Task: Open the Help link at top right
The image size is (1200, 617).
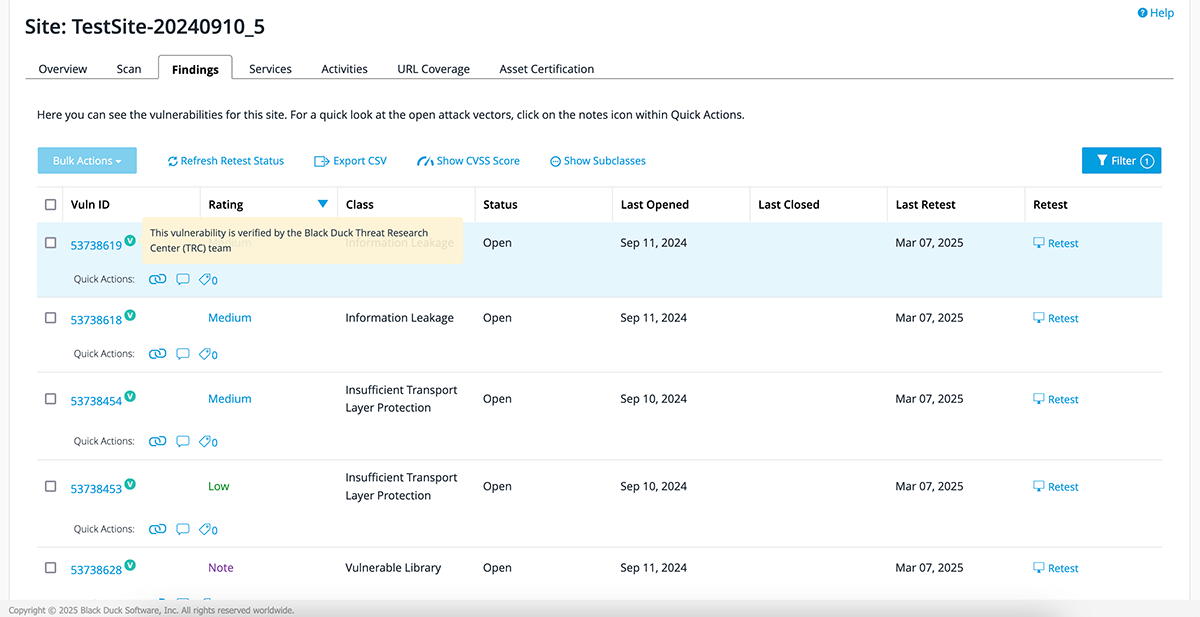Action: point(1156,12)
